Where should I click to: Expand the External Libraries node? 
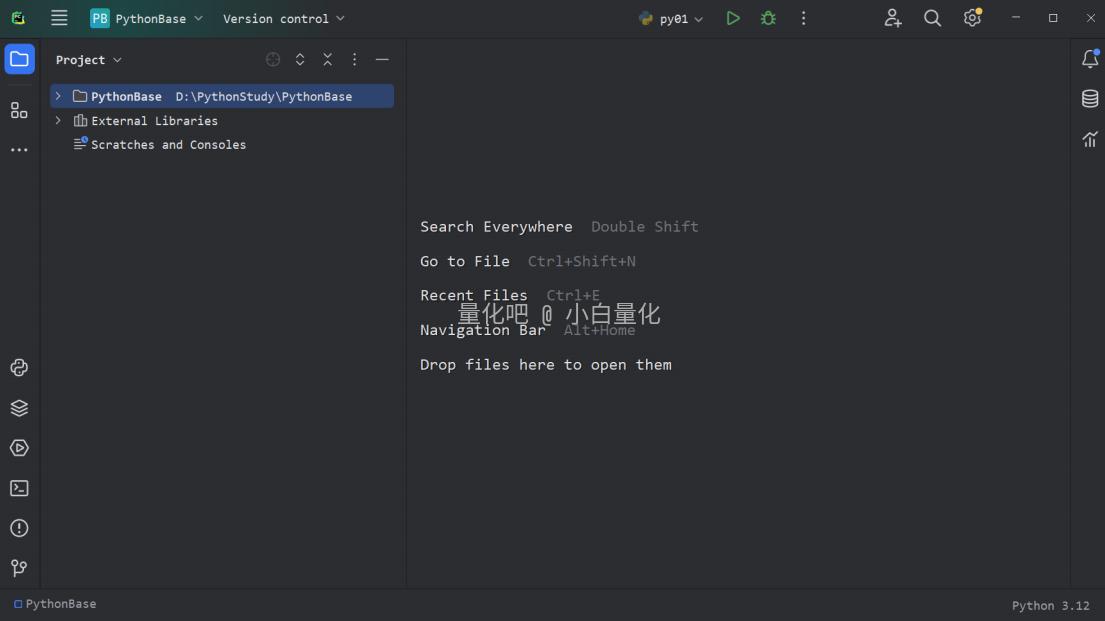click(x=58, y=121)
